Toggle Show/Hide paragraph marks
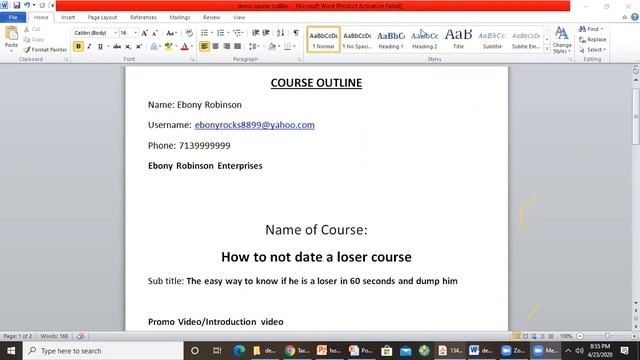This screenshot has width=640, height=360. (296, 33)
